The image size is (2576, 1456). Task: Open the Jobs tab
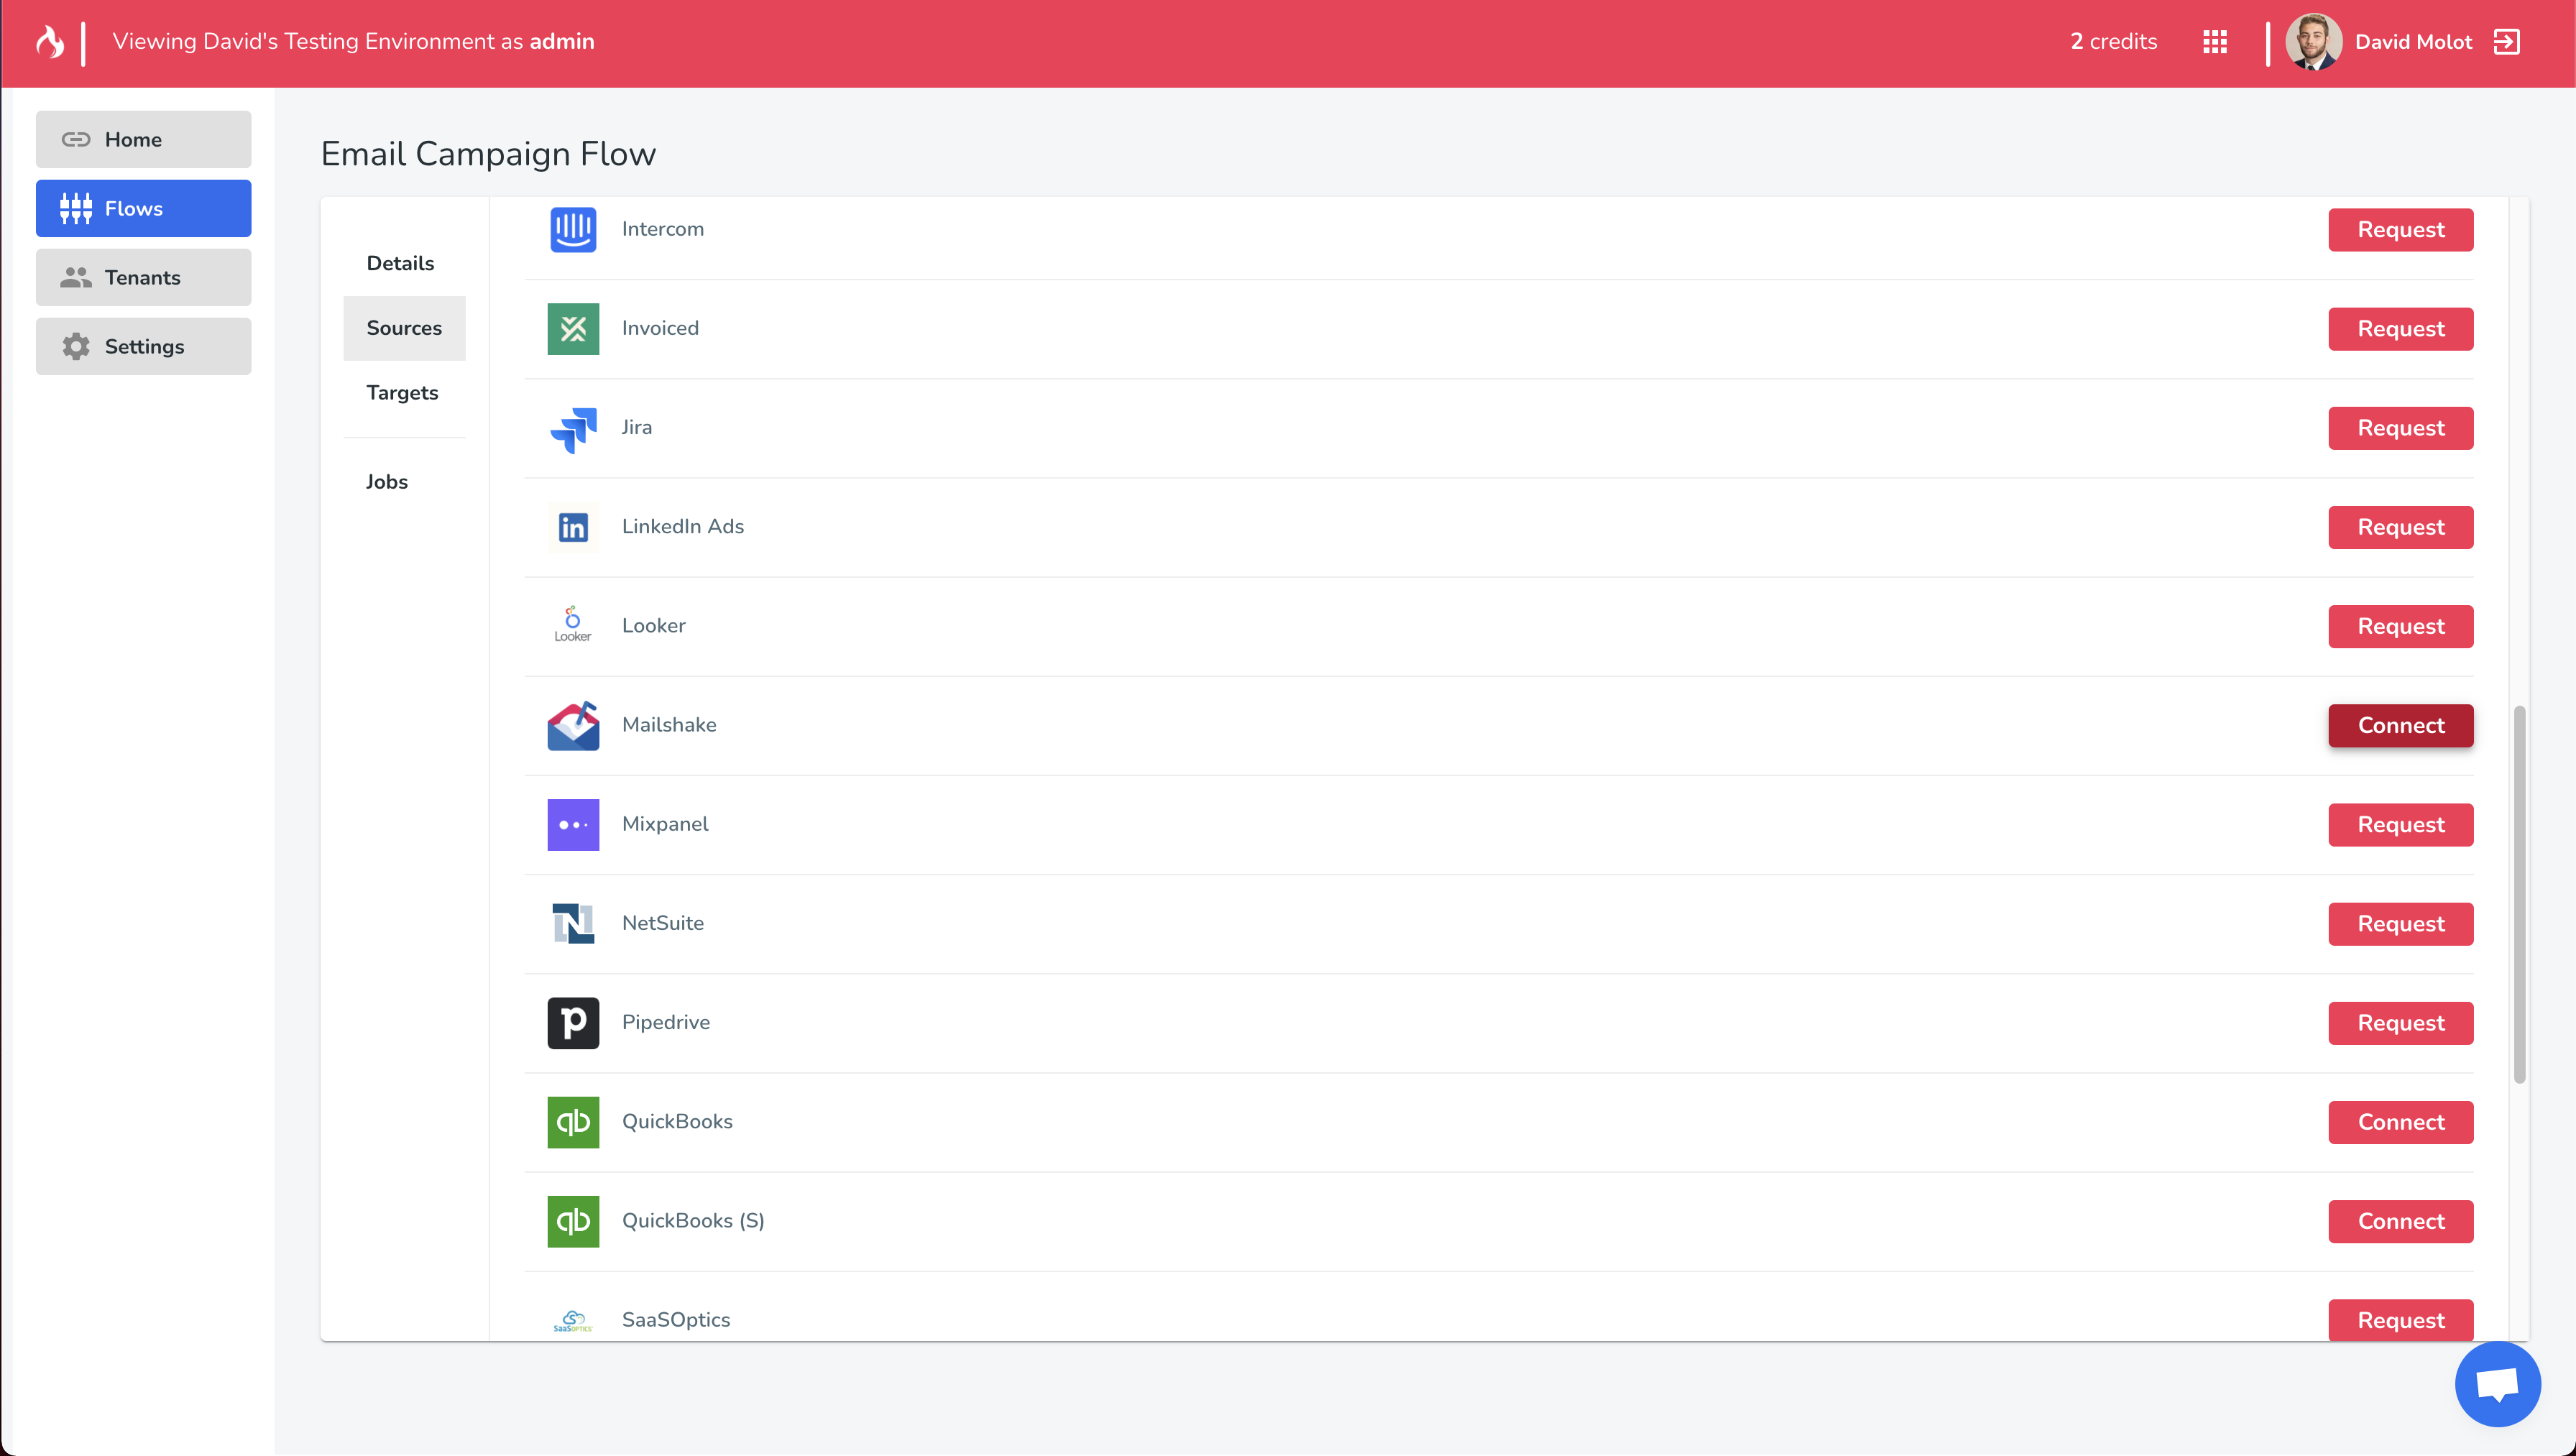(x=404, y=482)
